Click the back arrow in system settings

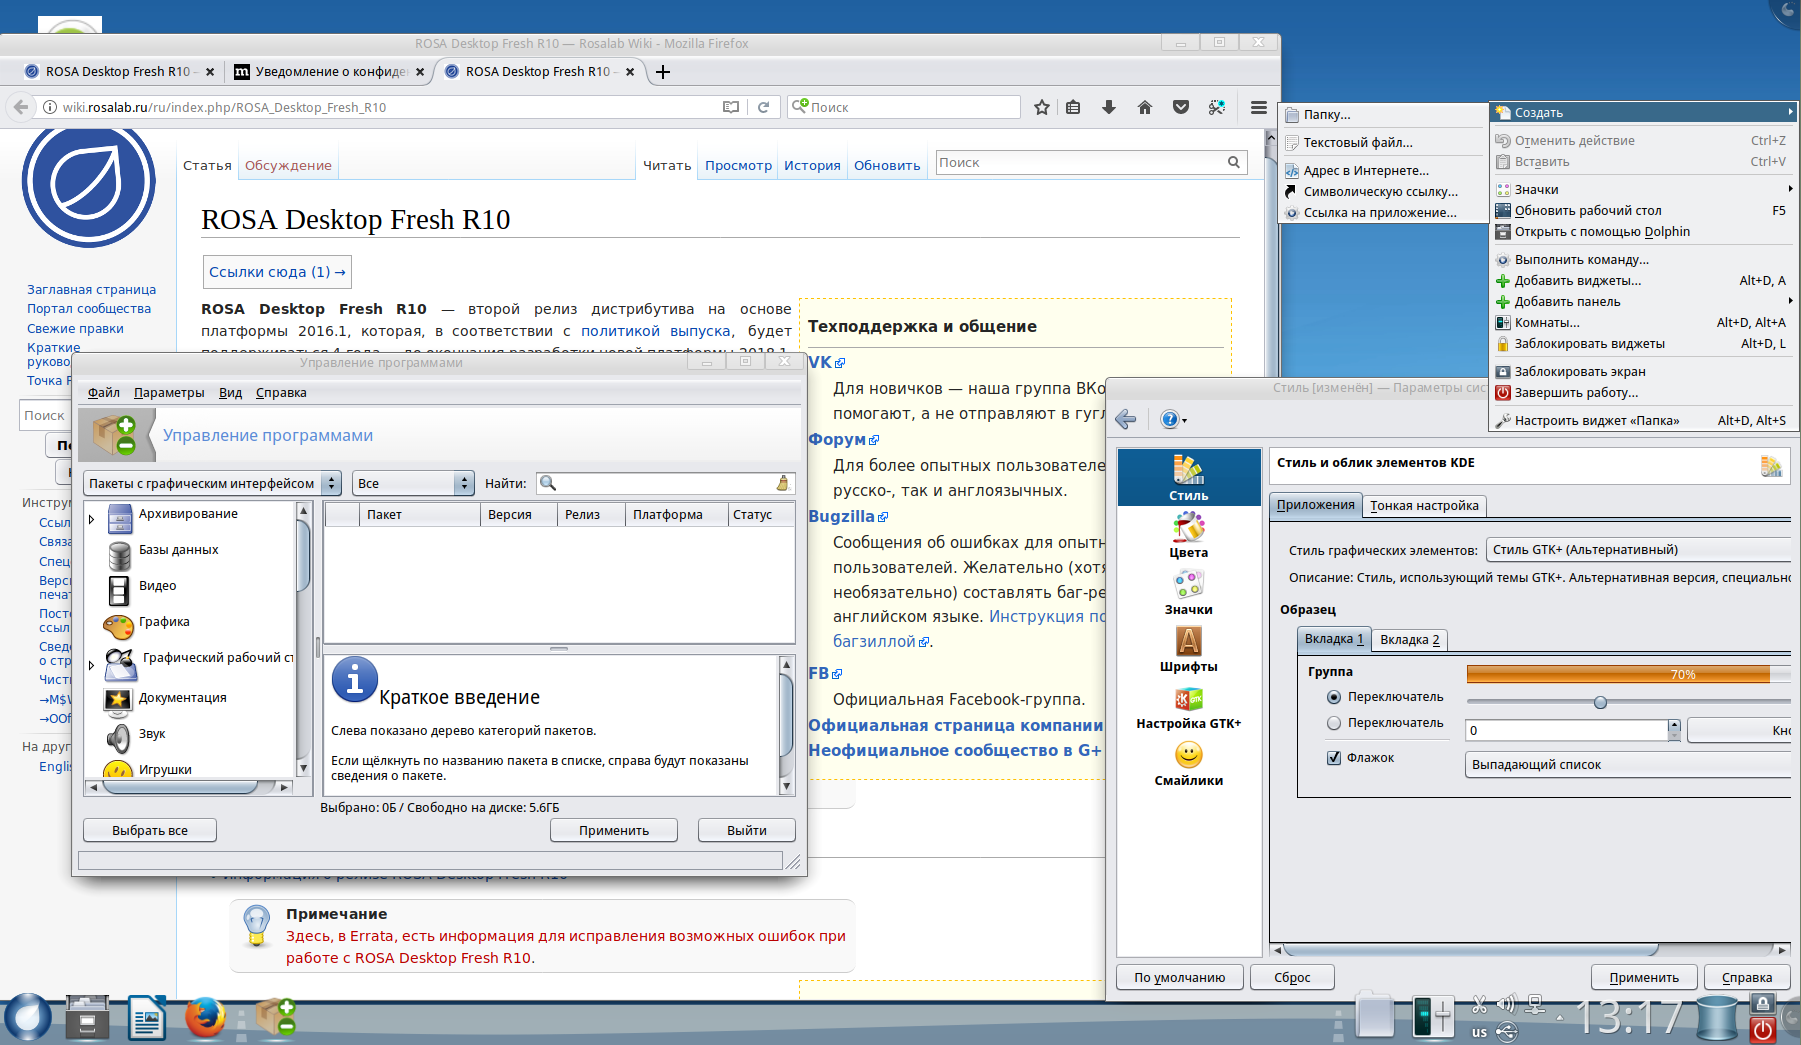click(1126, 419)
